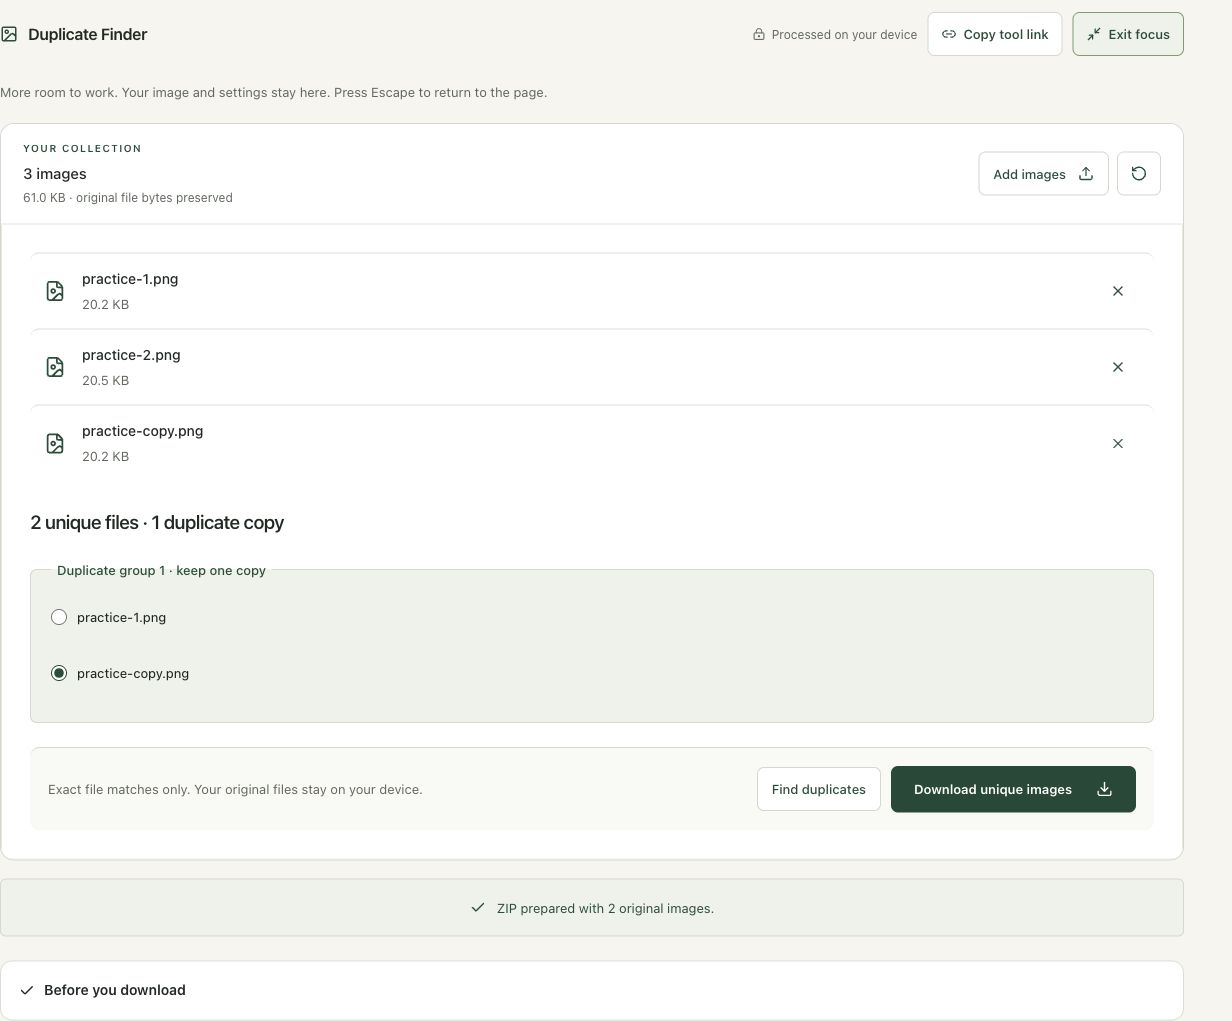The image size is (1232, 1021).
Task: Click the practice-1.png file name in the list
Action: (130, 279)
